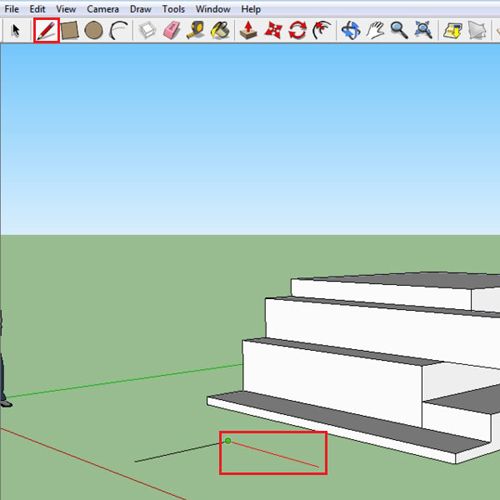Choose the Select arrow tool
This screenshot has width=500, height=500.
[15, 31]
